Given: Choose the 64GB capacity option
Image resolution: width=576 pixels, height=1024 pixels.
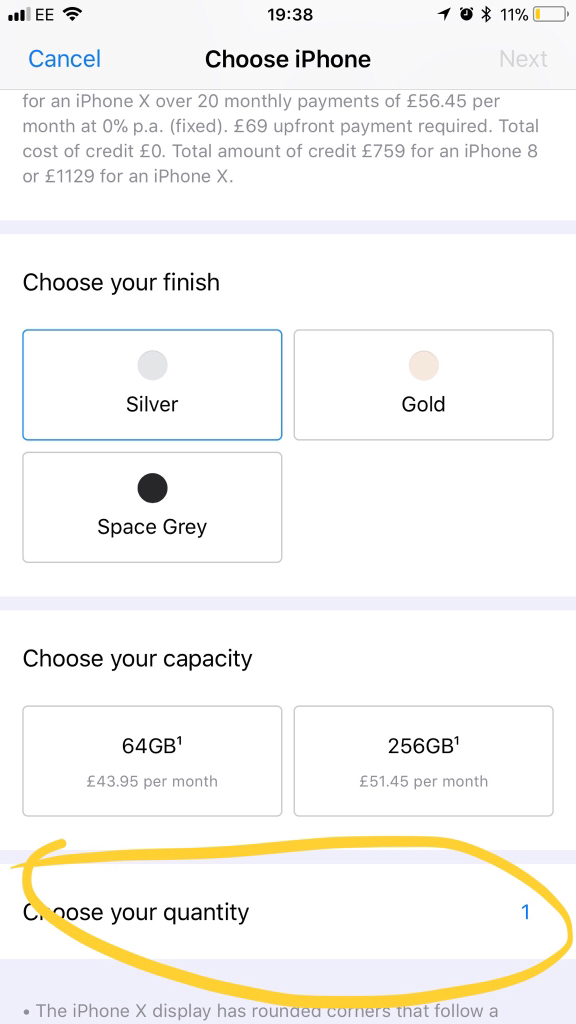Looking at the screenshot, I should click(x=152, y=761).
